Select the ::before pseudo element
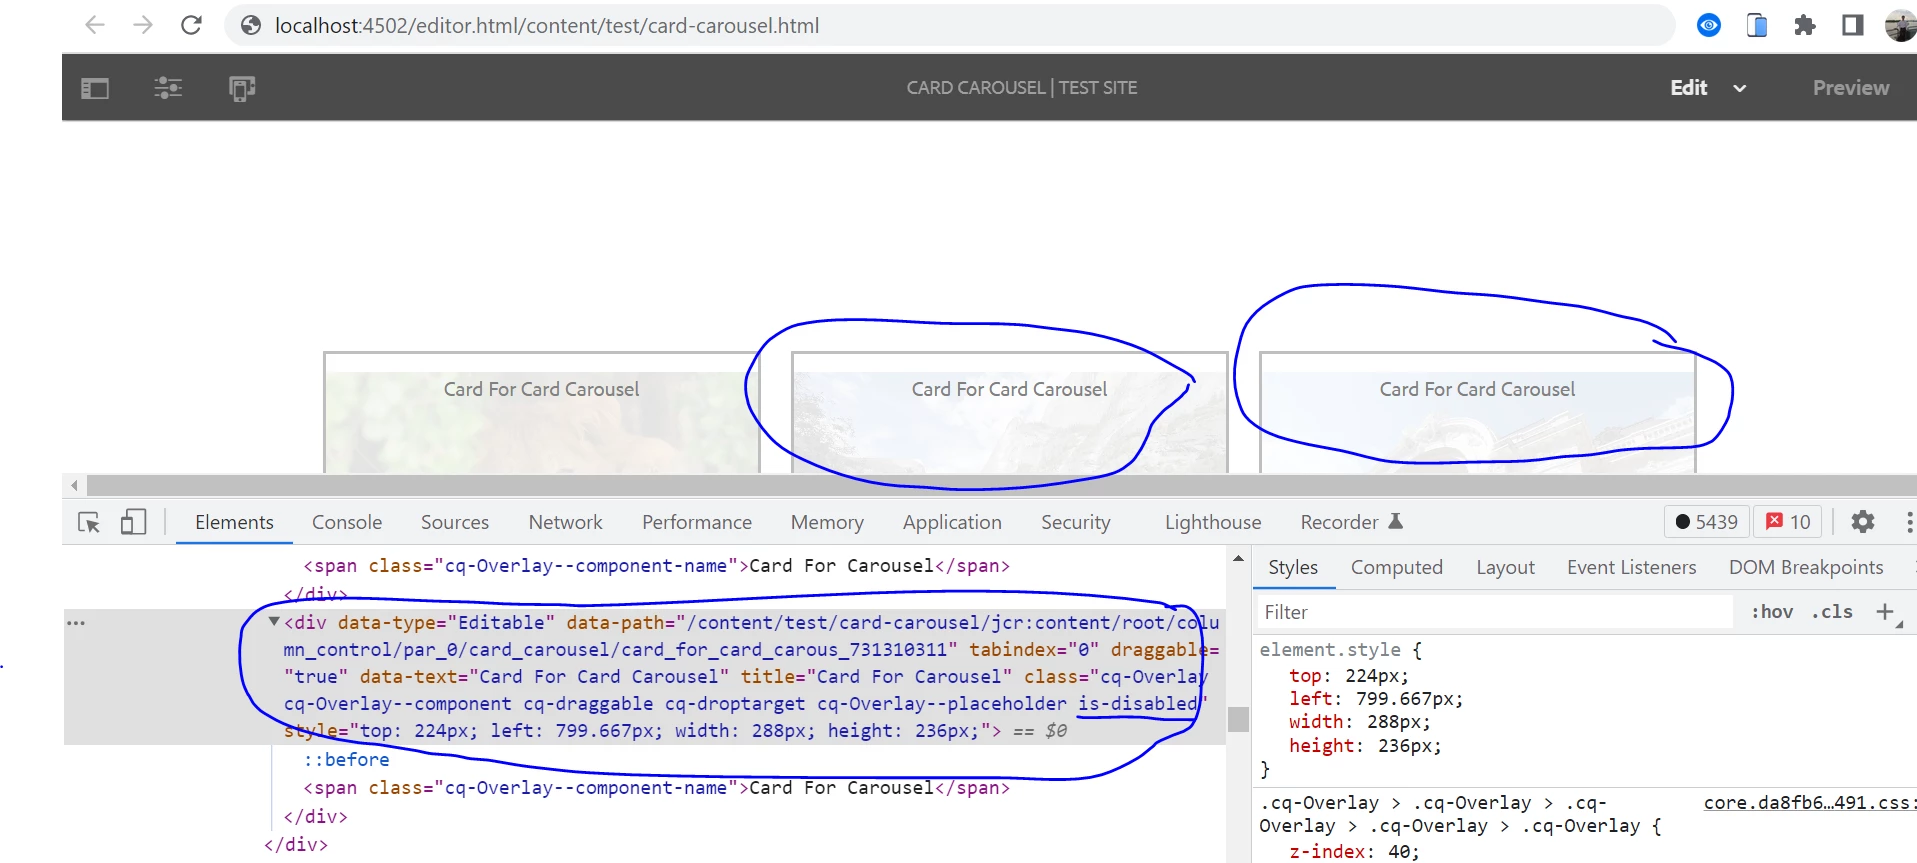The height and width of the screenshot is (863, 1917). pos(347,759)
